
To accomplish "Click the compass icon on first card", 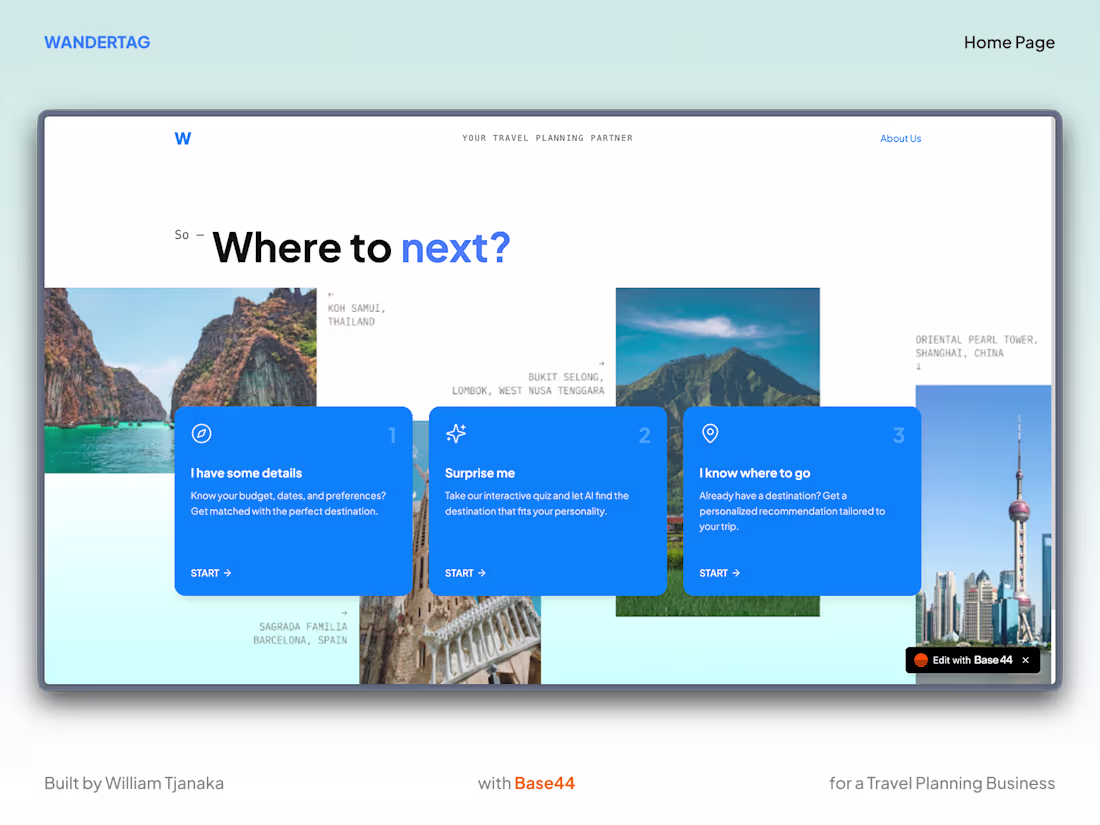I will pos(201,434).
